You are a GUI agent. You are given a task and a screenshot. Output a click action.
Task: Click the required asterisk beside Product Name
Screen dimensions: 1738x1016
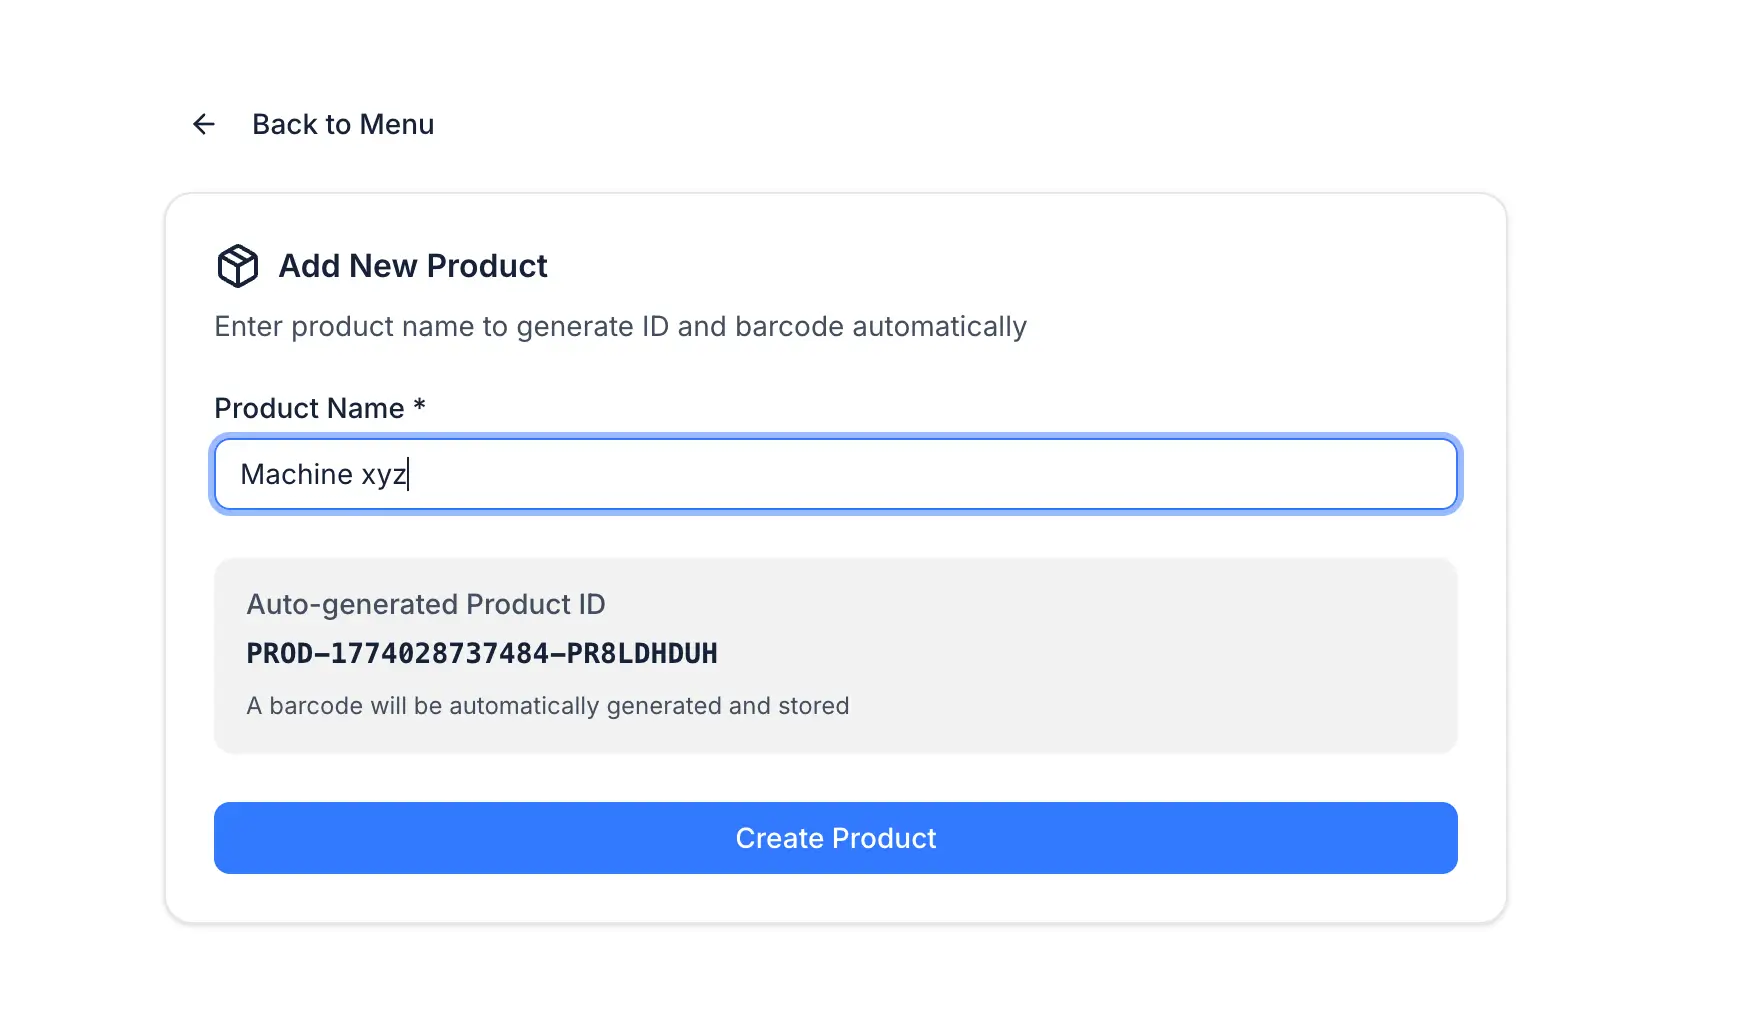(420, 406)
